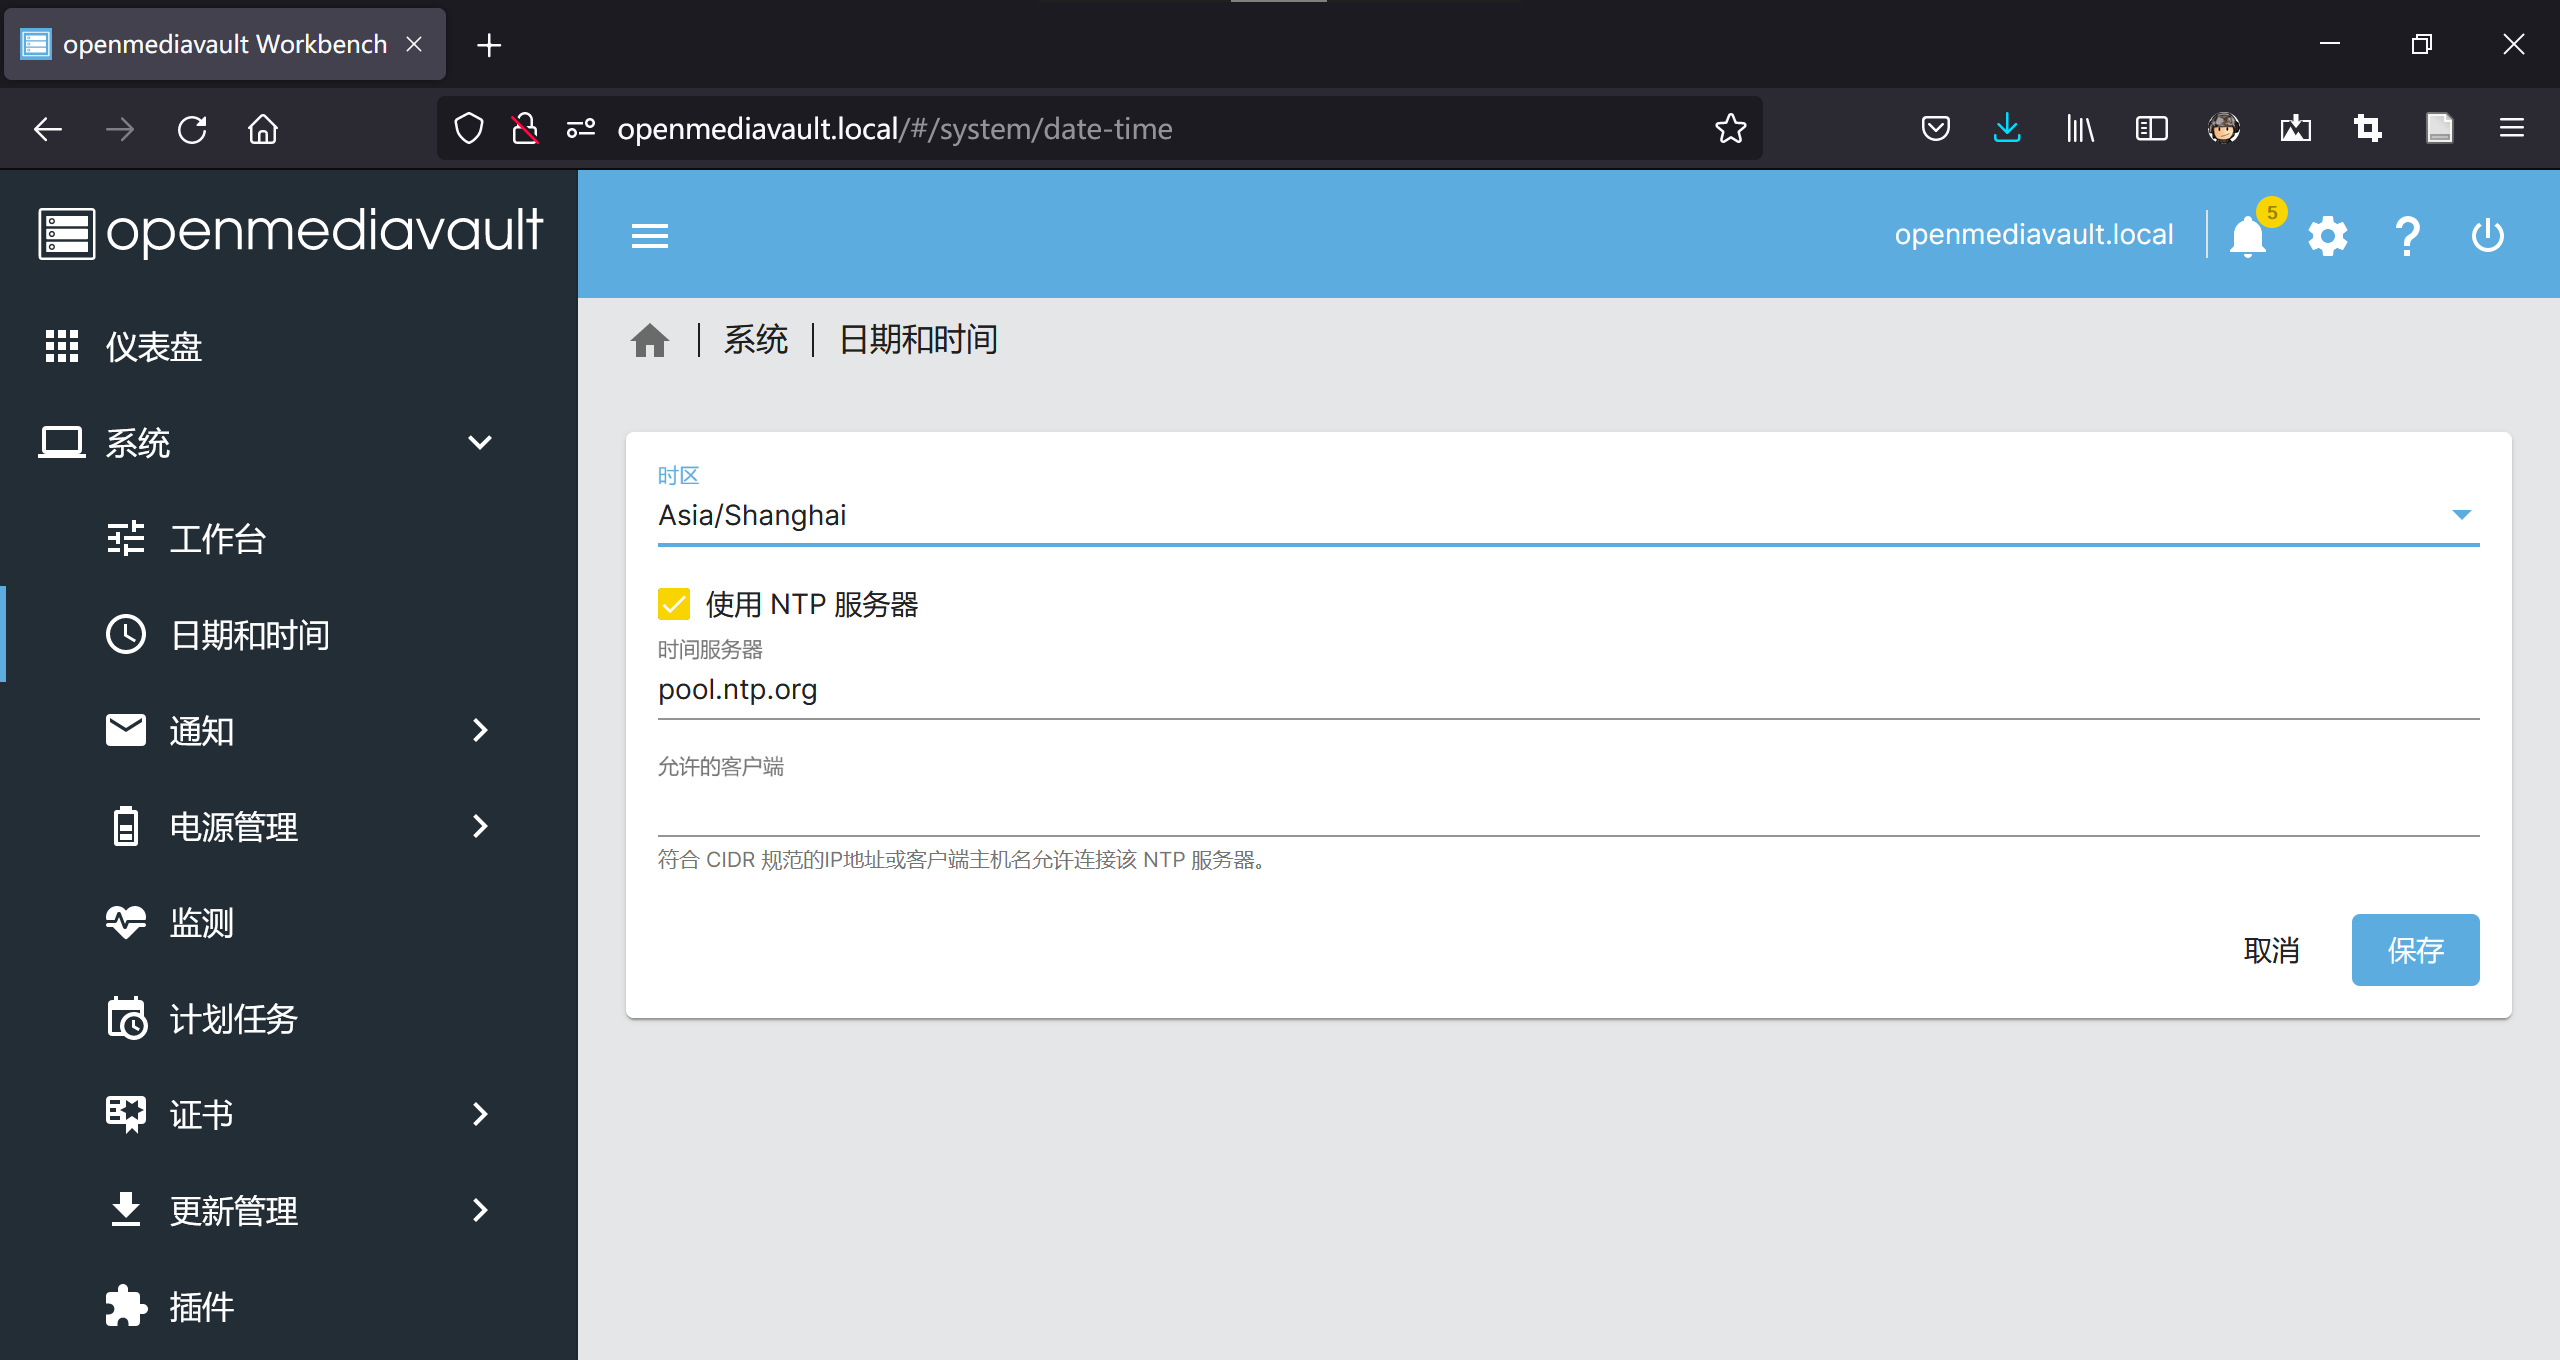This screenshot has height=1360, width=2560.
Task: Open the 时区 Asia/Shanghai dropdown
Action: pyautogui.click(x=1568, y=515)
